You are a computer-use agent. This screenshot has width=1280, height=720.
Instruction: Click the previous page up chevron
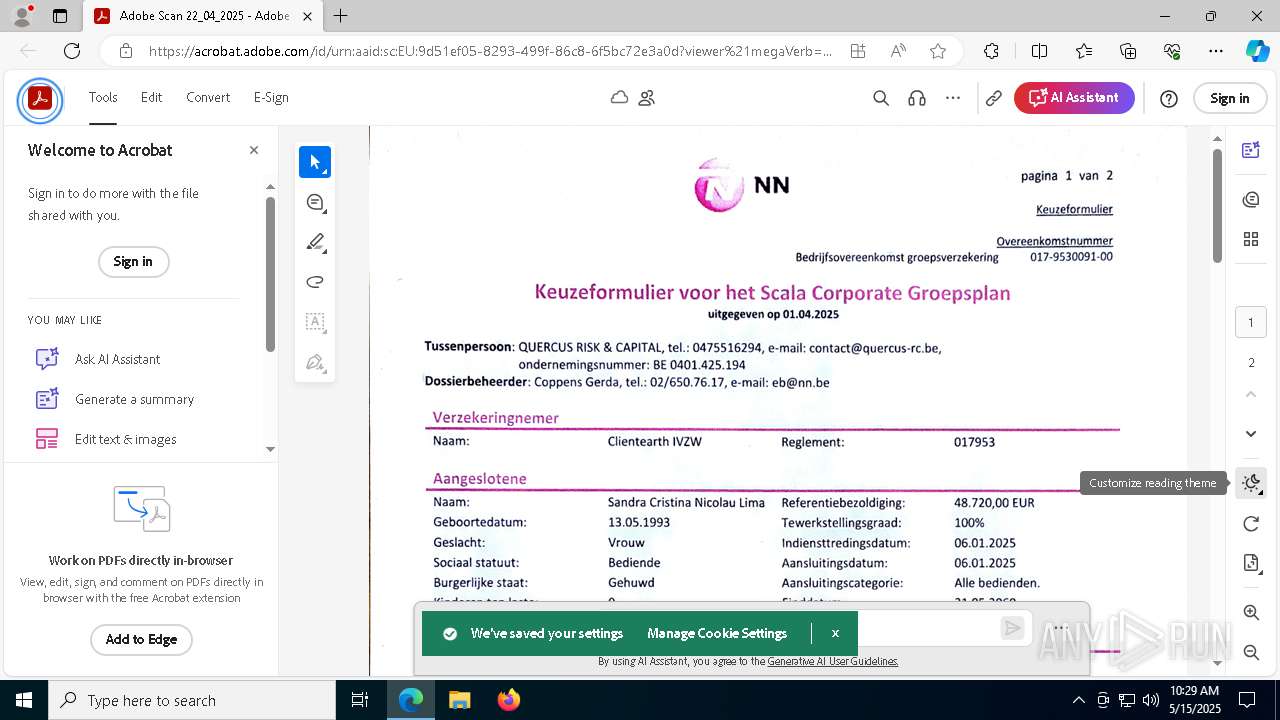[x=1251, y=394]
